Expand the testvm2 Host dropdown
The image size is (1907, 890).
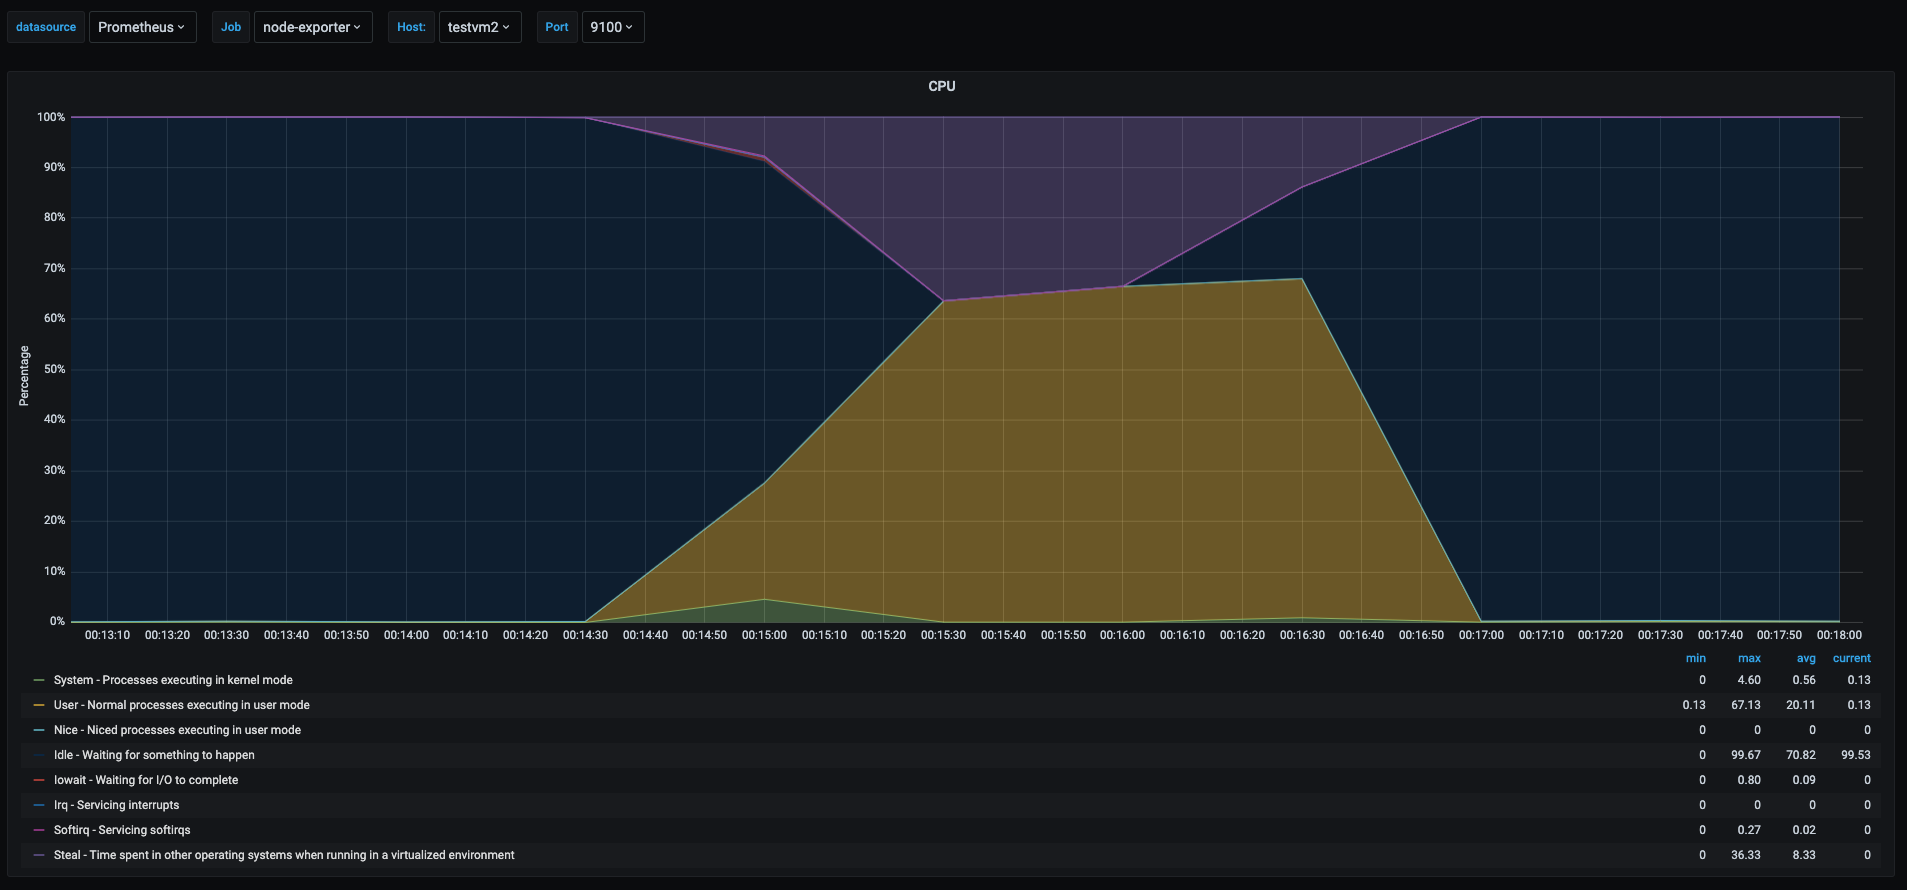click(479, 27)
